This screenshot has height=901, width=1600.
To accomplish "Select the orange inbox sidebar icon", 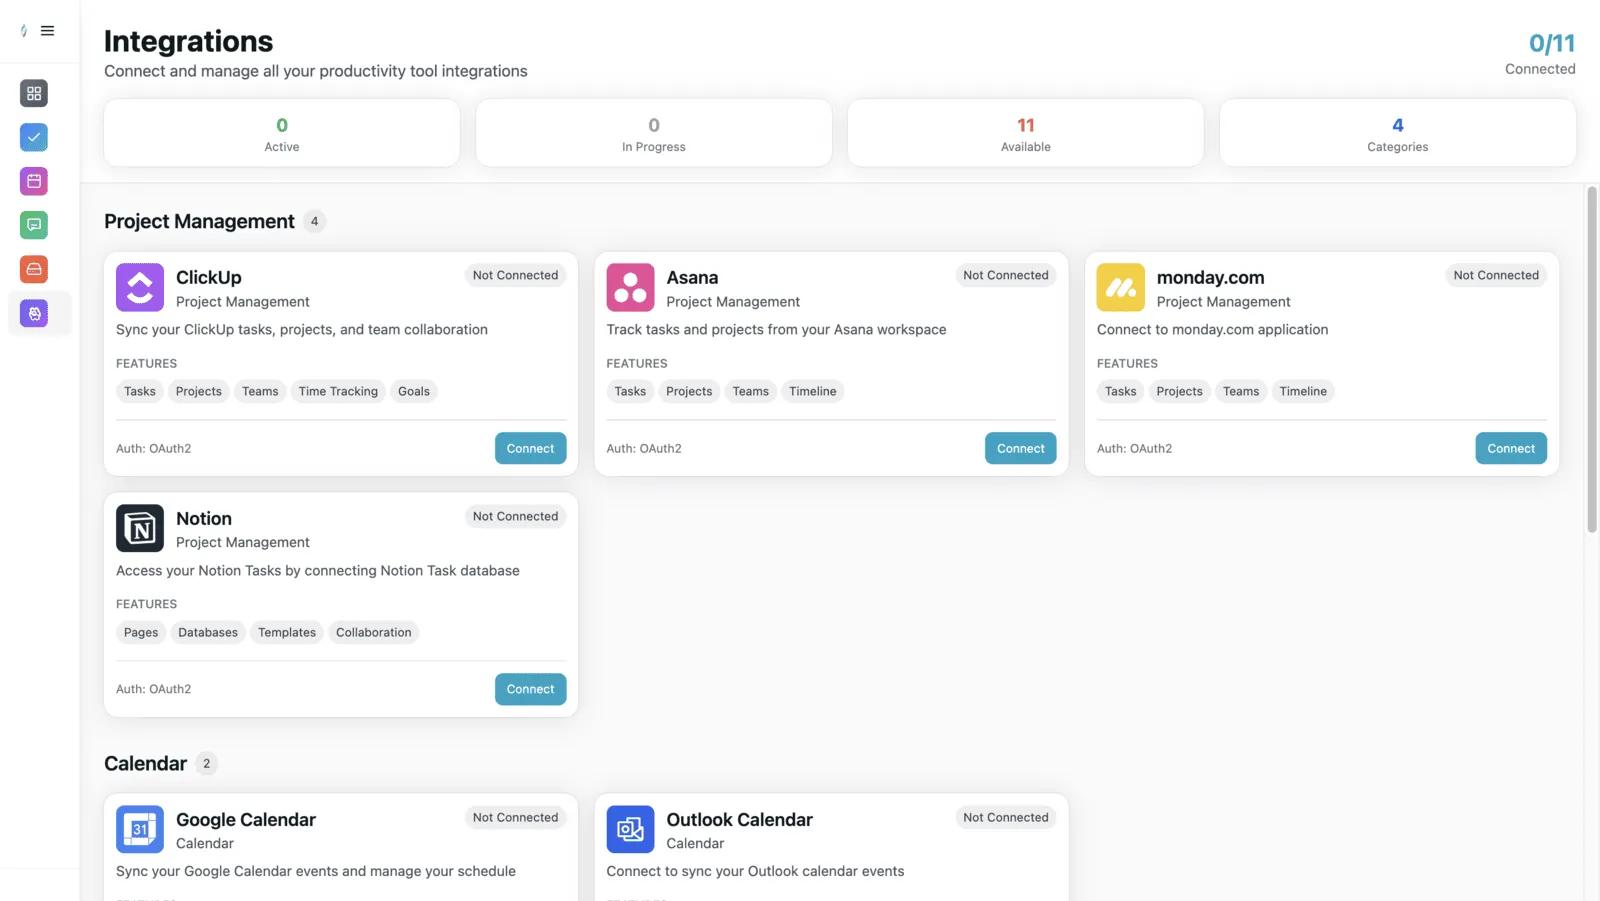I will click(34, 269).
